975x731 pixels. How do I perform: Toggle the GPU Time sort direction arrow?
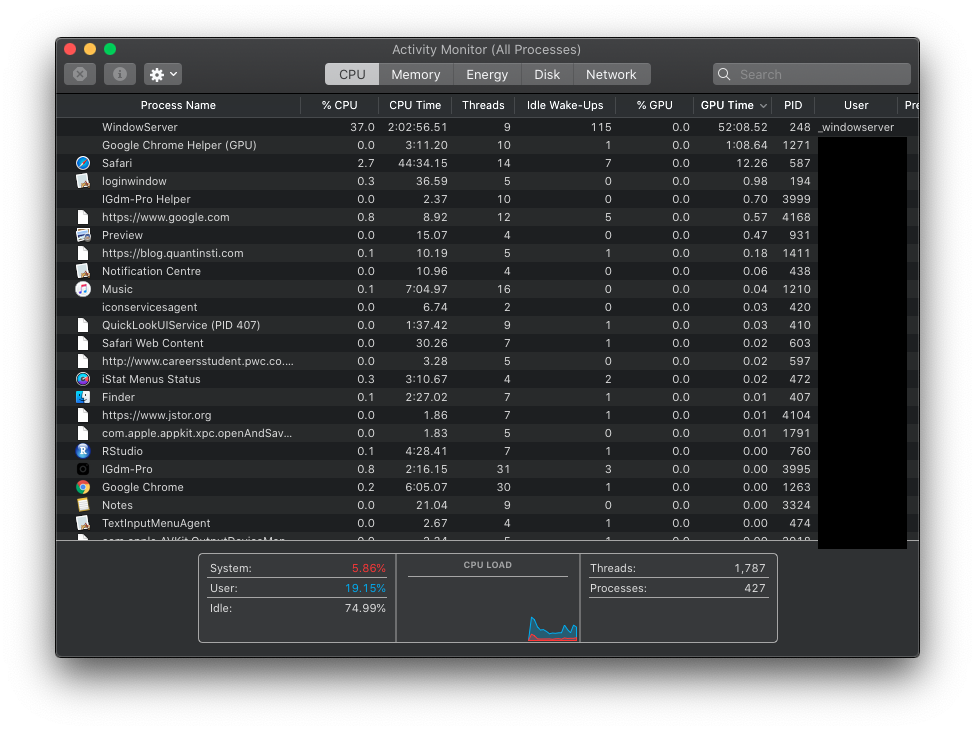coord(763,106)
